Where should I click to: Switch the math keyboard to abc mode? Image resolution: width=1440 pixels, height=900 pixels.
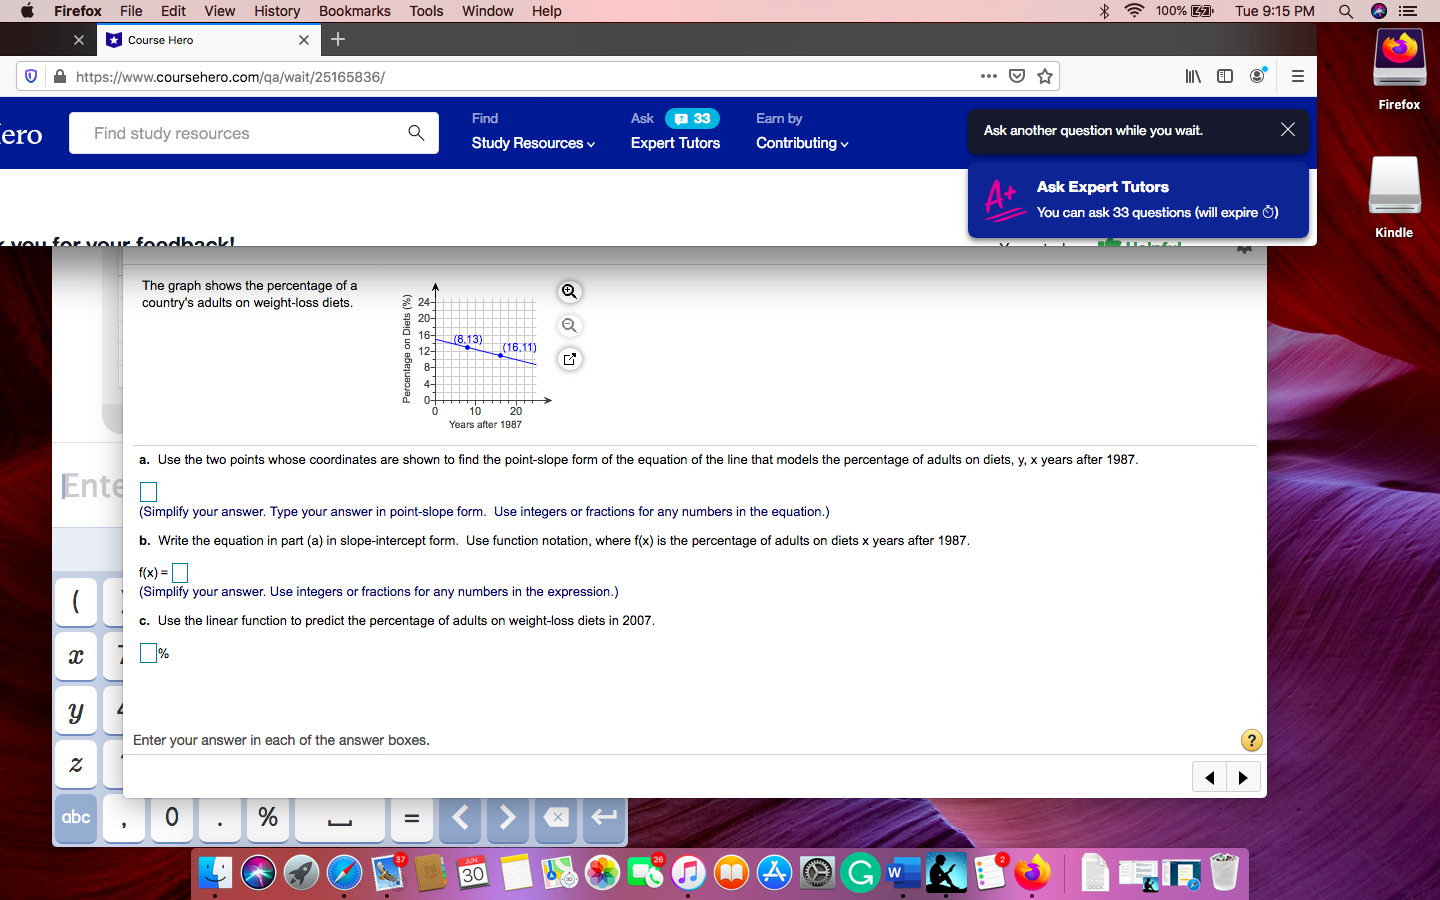(76, 818)
